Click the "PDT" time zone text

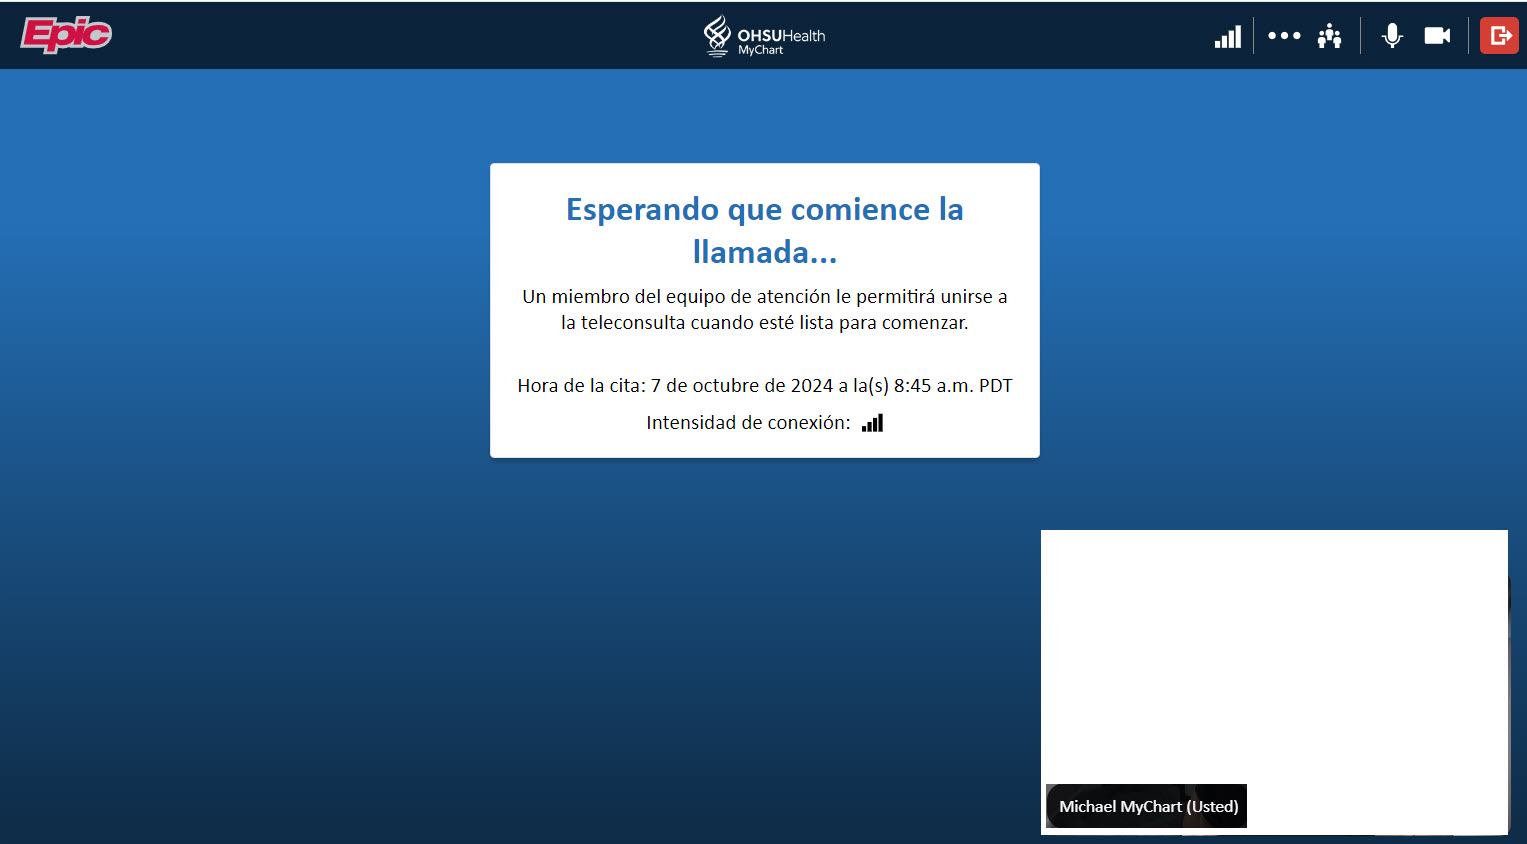pos(995,386)
